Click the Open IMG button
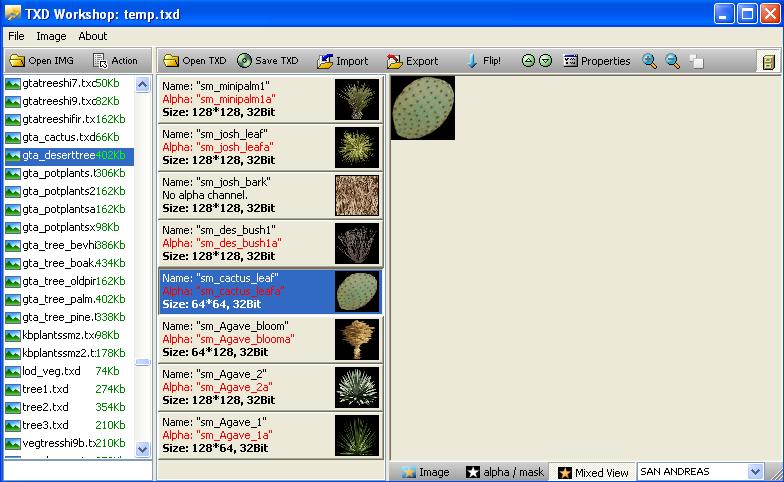Viewport: 784px width, 482px height. (x=42, y=60)
